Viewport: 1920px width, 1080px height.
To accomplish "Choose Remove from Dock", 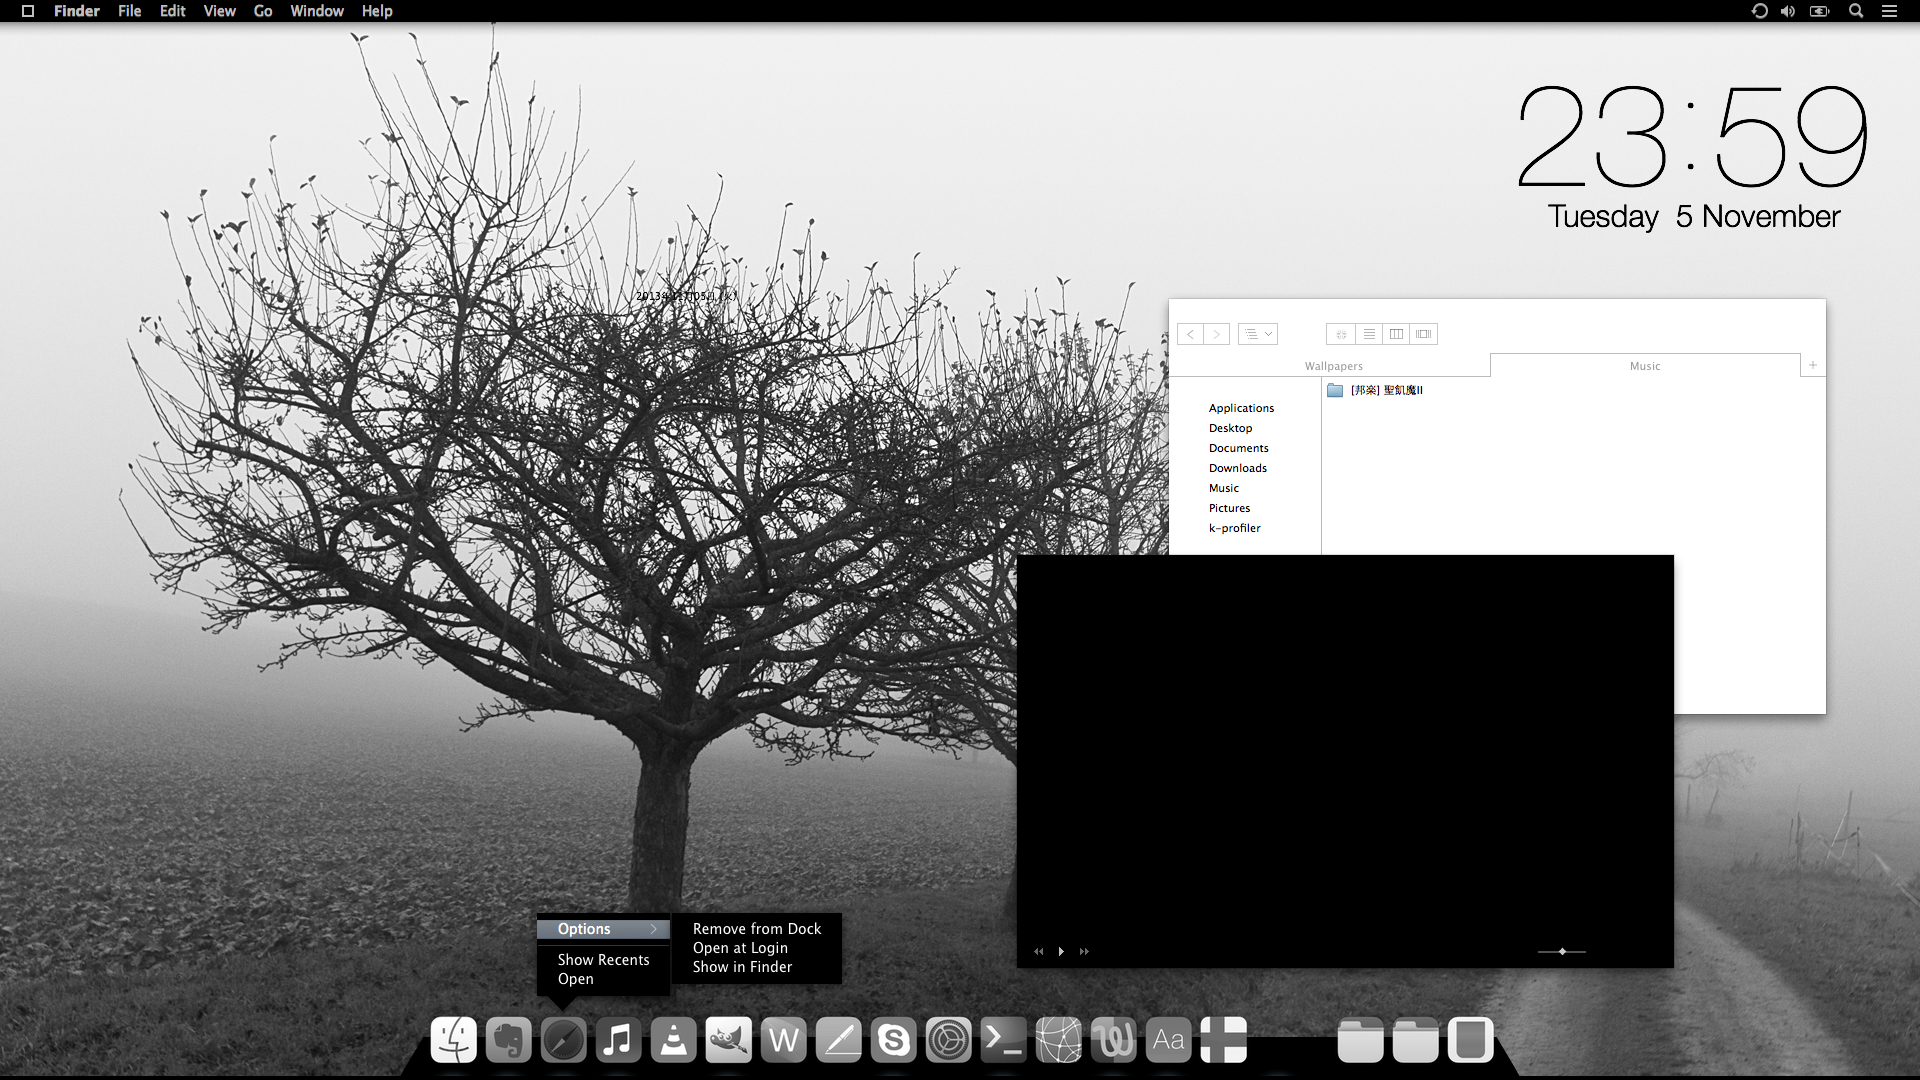I will point(756,929).
